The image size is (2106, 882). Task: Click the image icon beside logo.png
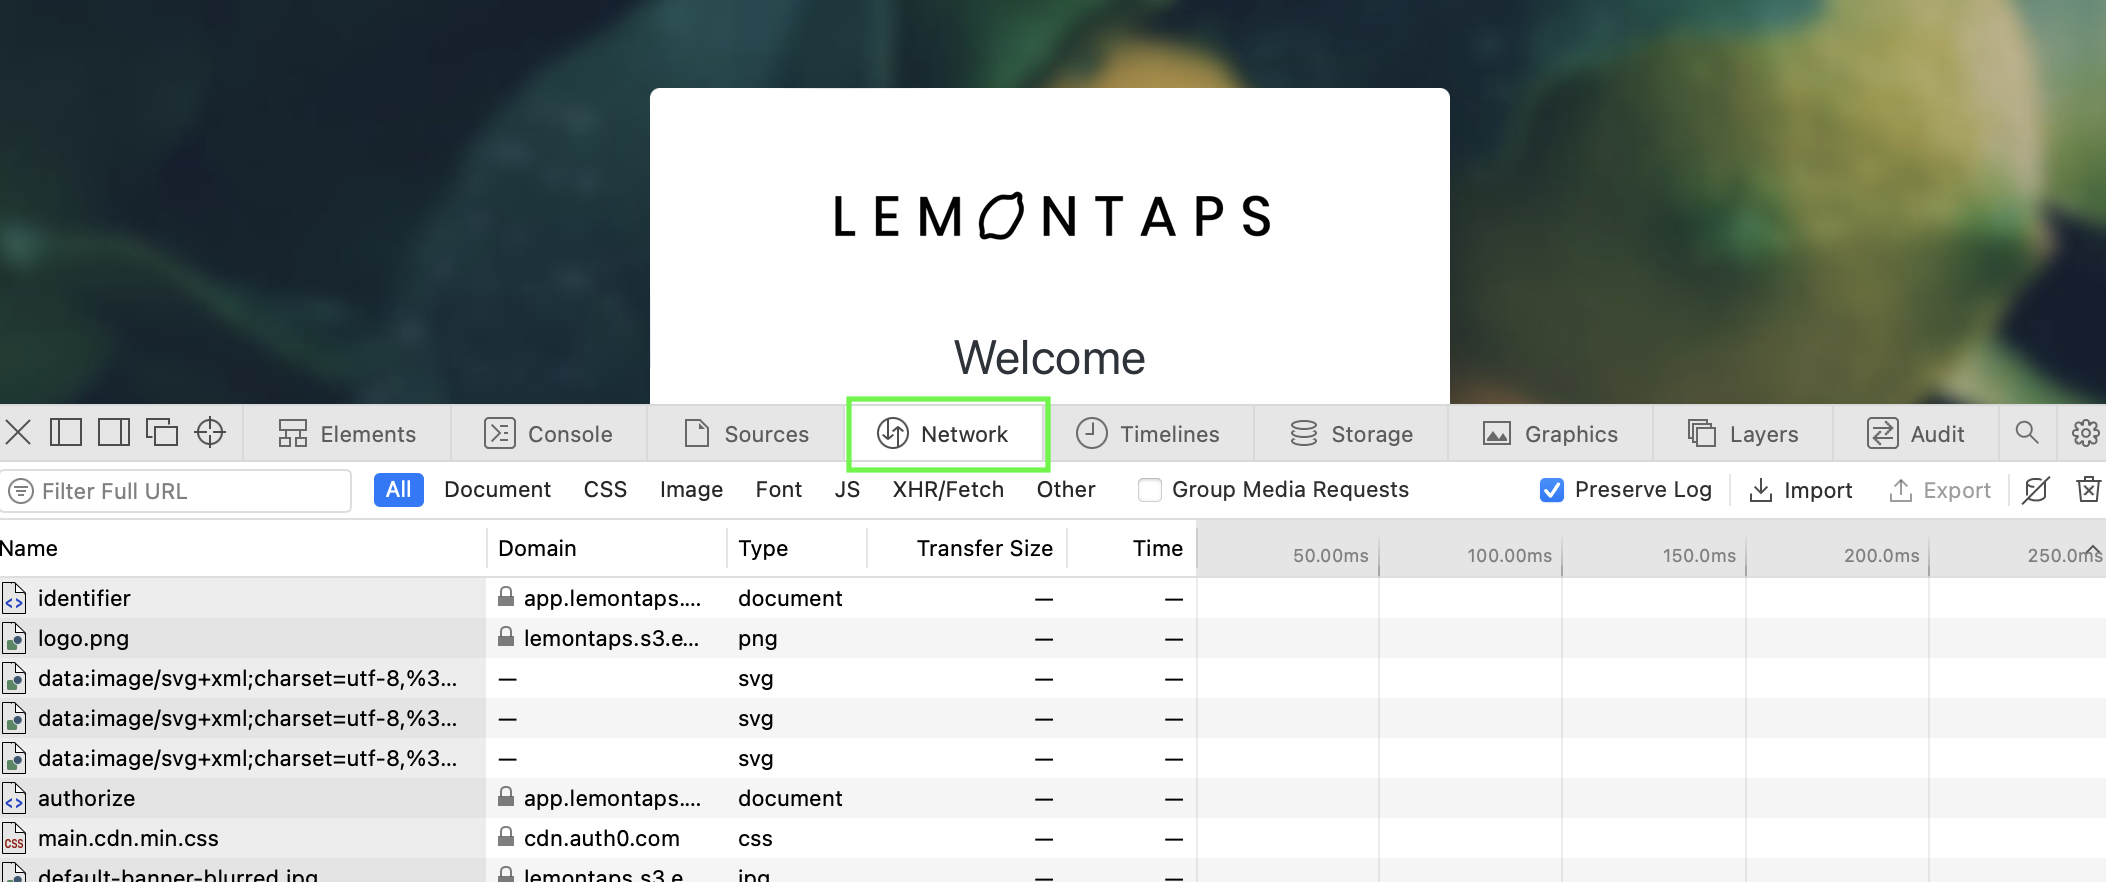(x=14, y=638)
